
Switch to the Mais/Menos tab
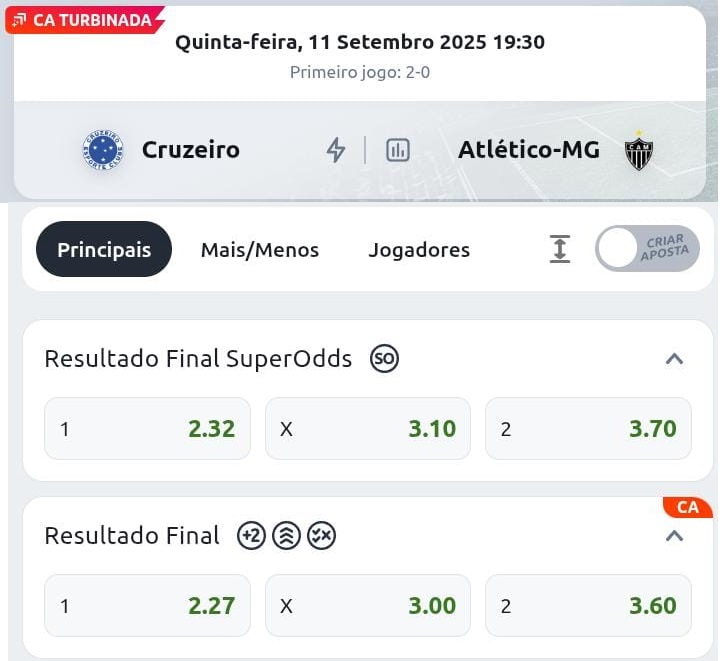pos(260,250)
